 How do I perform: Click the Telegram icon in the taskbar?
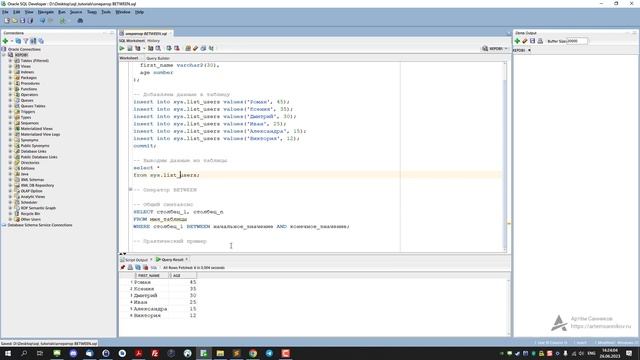269,353
